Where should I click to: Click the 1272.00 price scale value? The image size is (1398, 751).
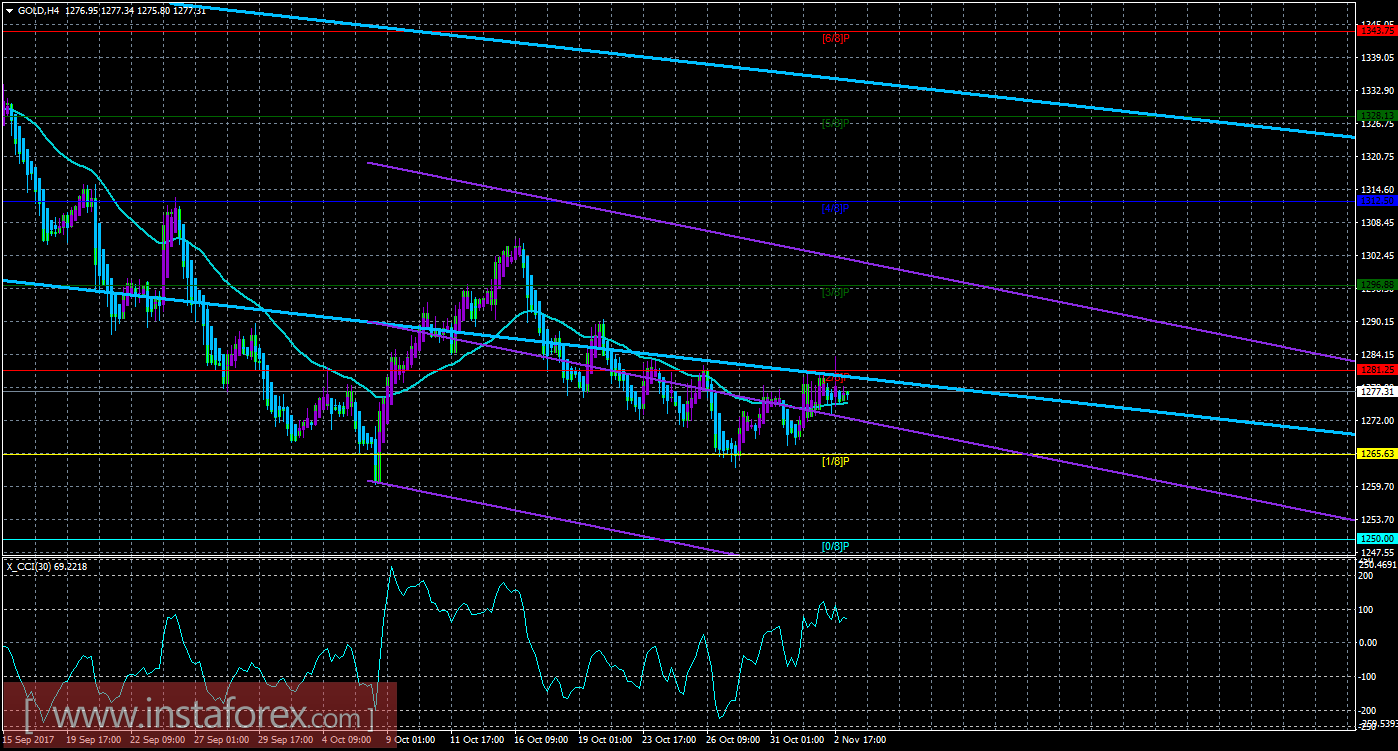[x=1376, y=420]
